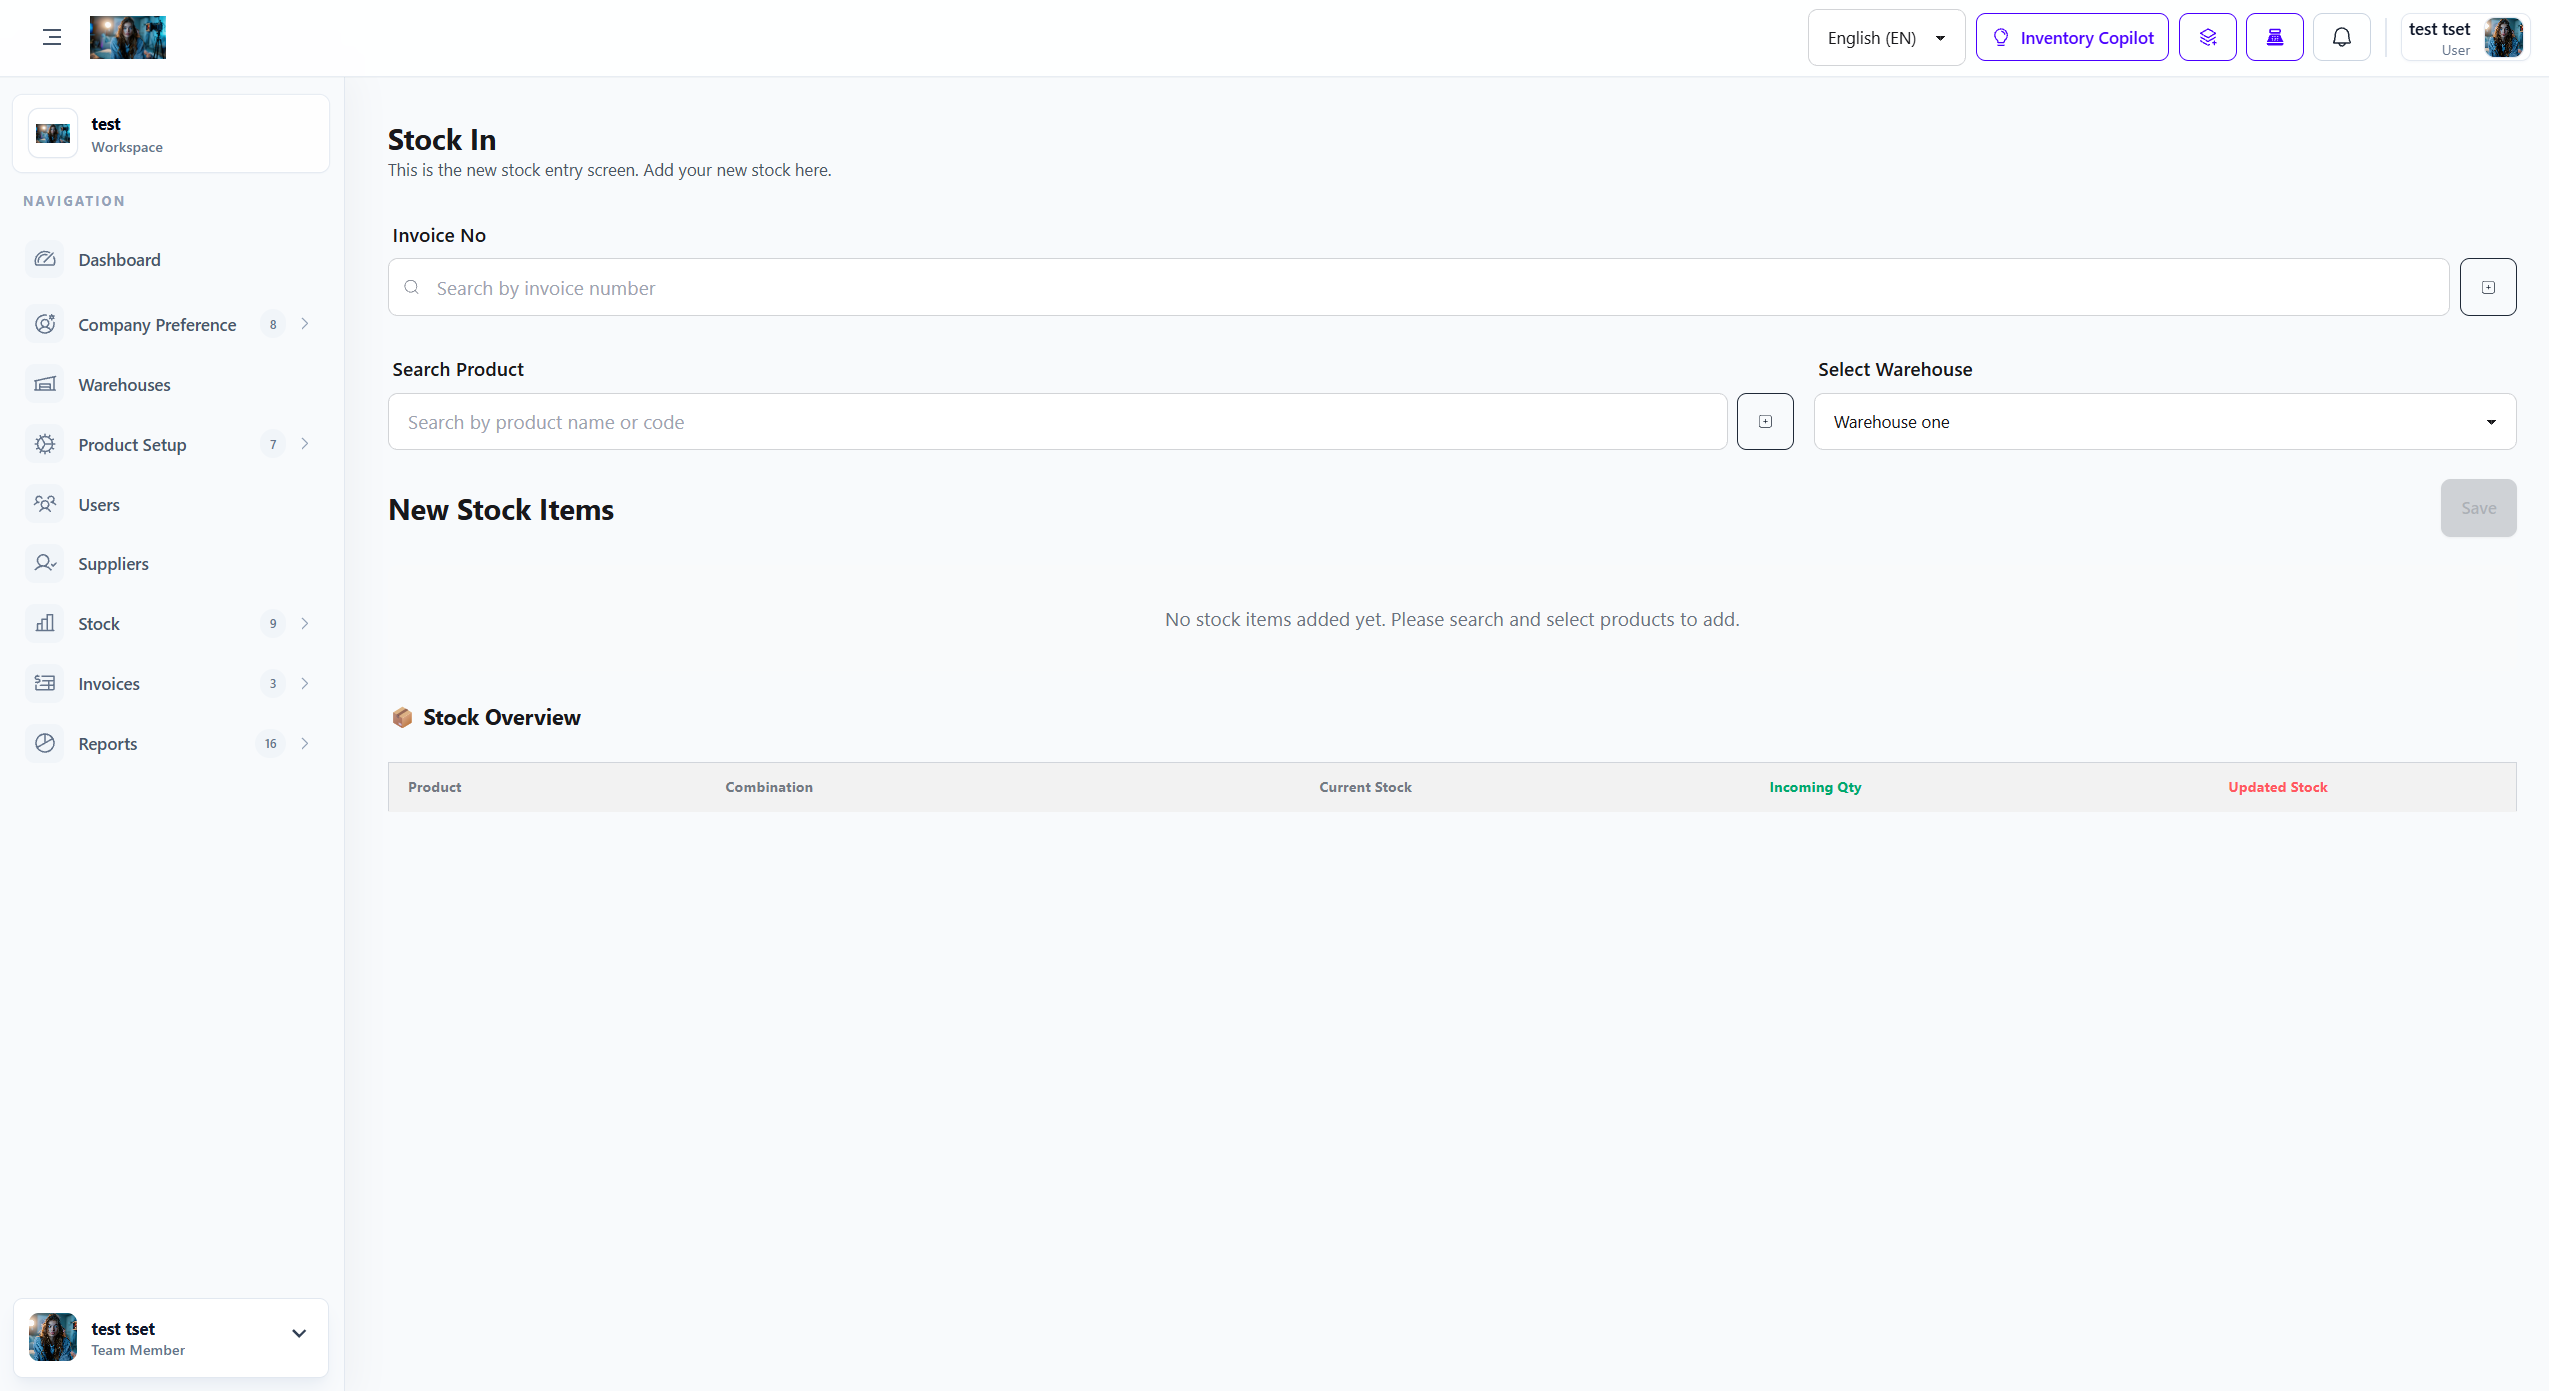
Task: Go to Dashboard in navigation
Action: pos(171,260)
